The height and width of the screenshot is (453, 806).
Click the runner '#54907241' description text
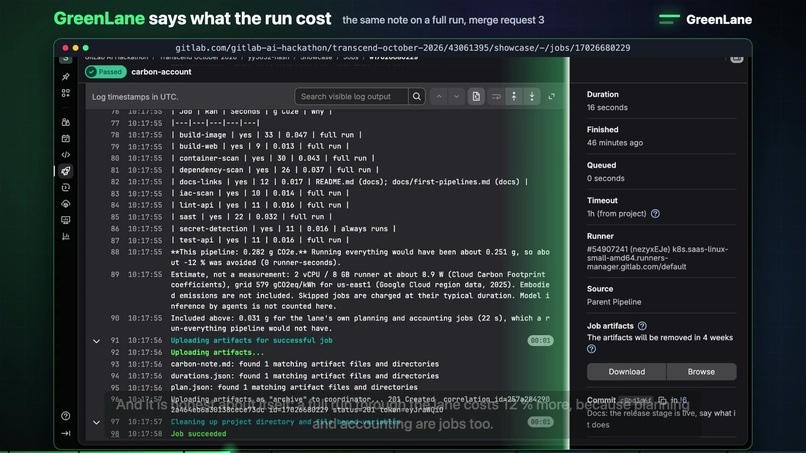[x=657, y=258]
